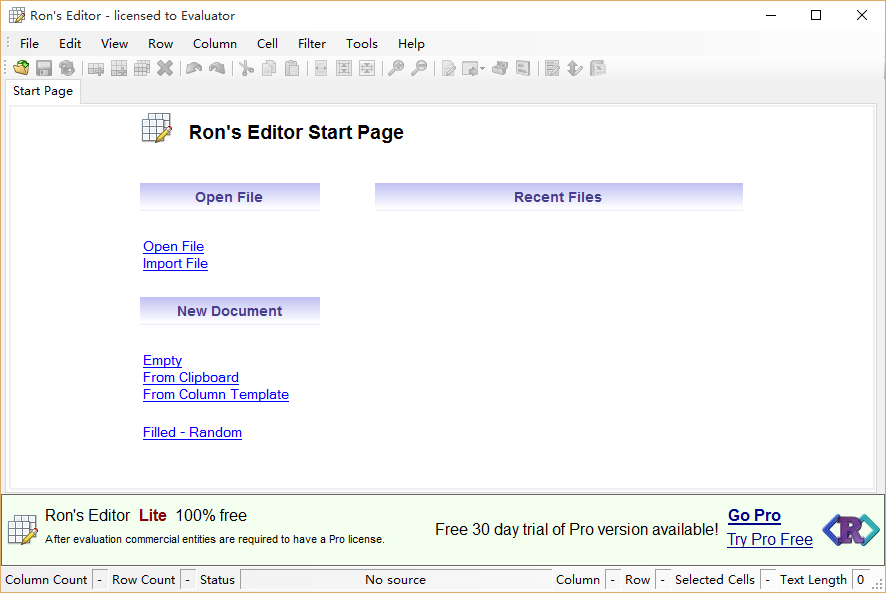Click the 'No source' status field
886x593 pixels.
[x=396, y=579]
